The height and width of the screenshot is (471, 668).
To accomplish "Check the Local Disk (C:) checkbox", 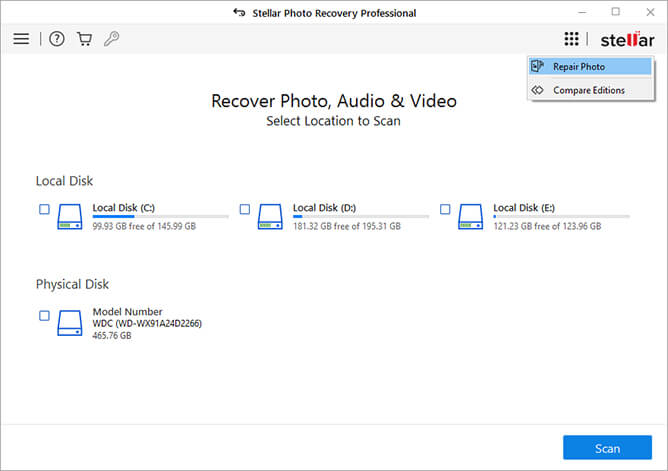I will click(44, 209).
